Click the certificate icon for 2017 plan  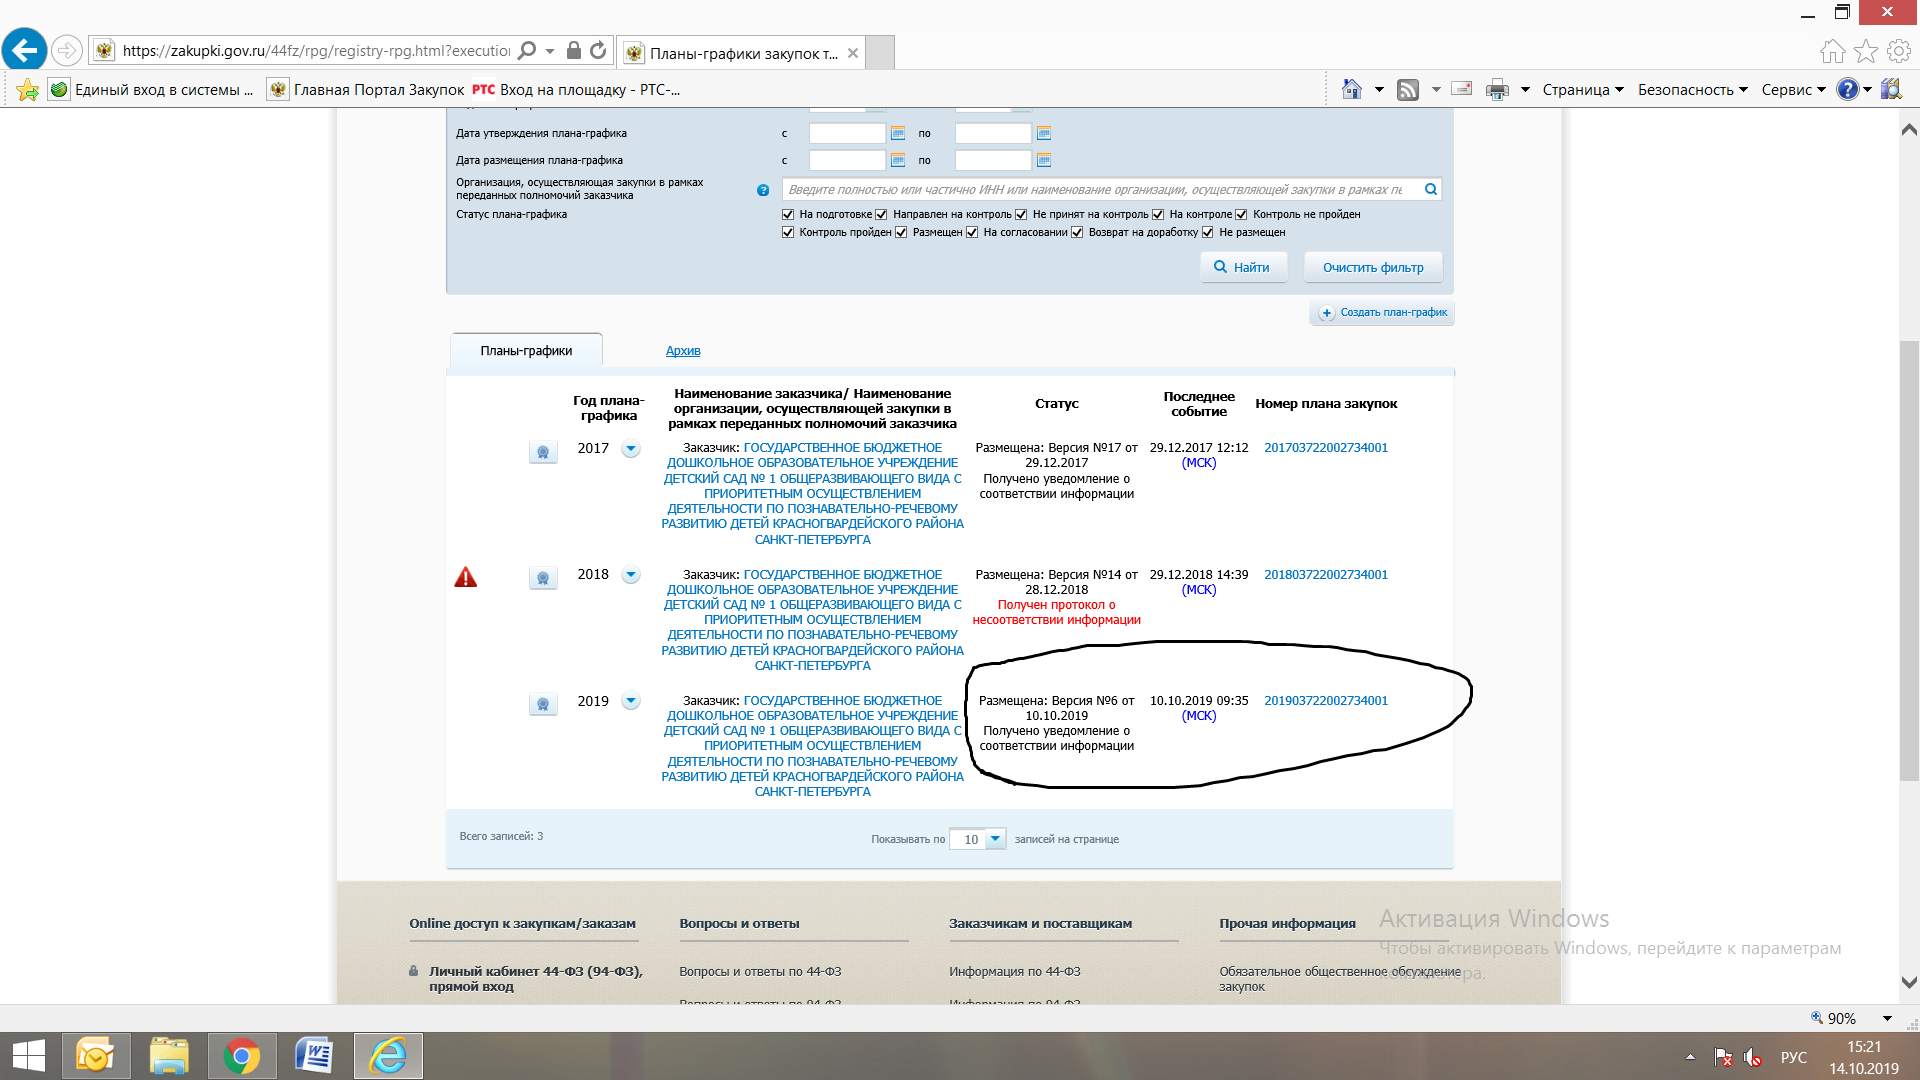(543, 452)
